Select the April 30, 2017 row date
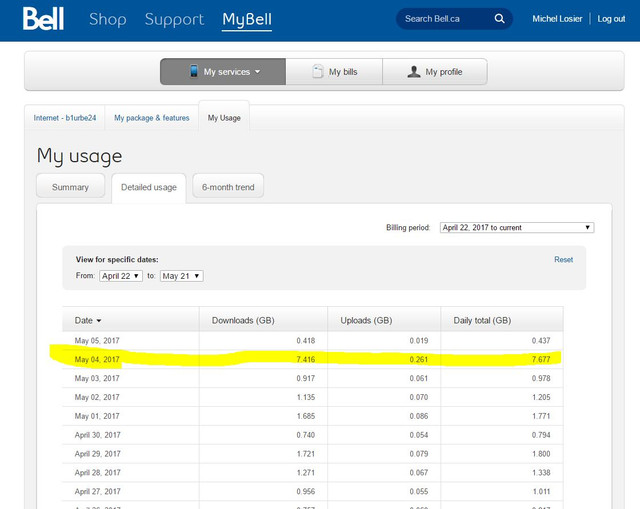Image resolution: width=640 pixels, height=509 pixels. [x=98, y=435]
